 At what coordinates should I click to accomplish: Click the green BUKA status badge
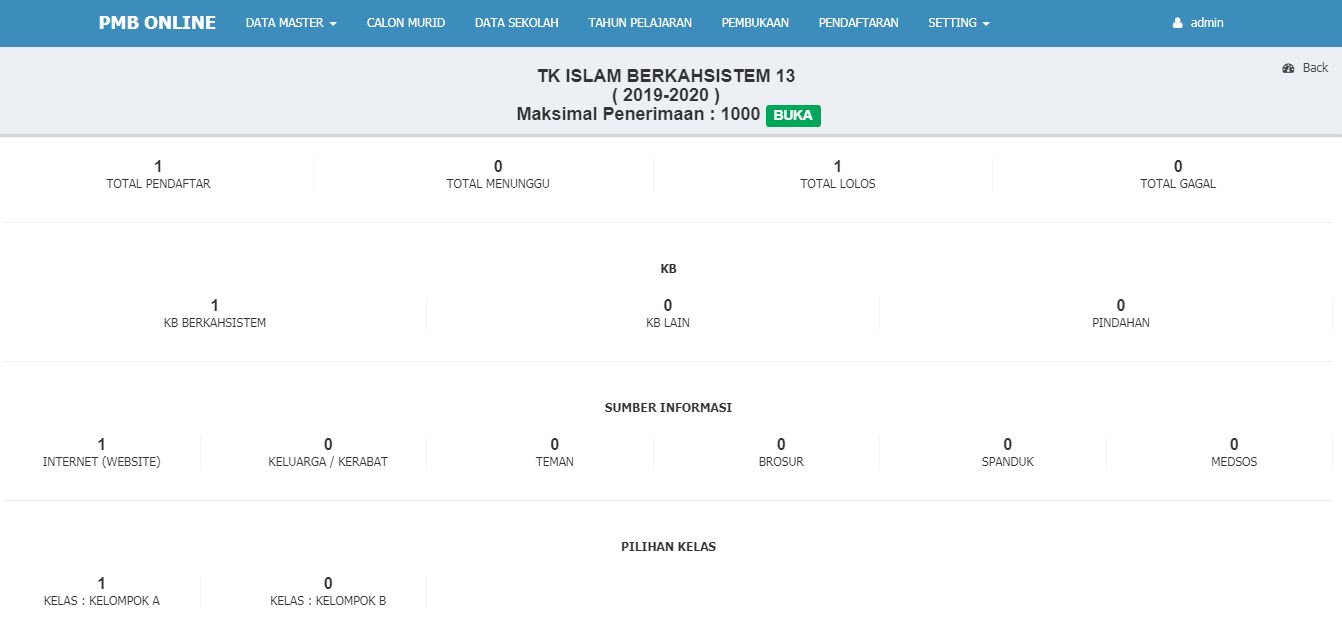793,115
